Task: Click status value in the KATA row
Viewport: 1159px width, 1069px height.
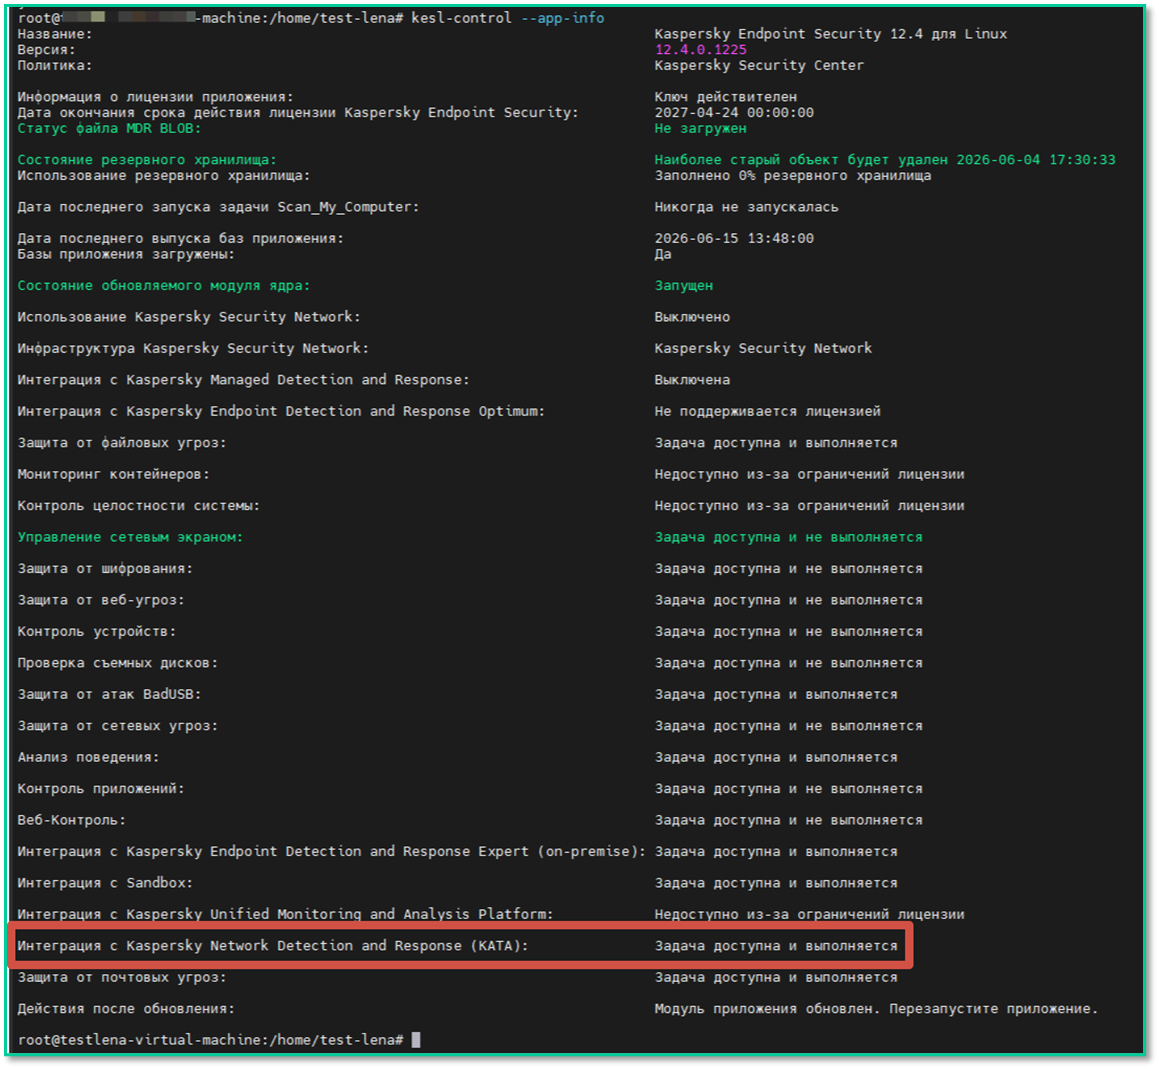Action: coord(775,946)
